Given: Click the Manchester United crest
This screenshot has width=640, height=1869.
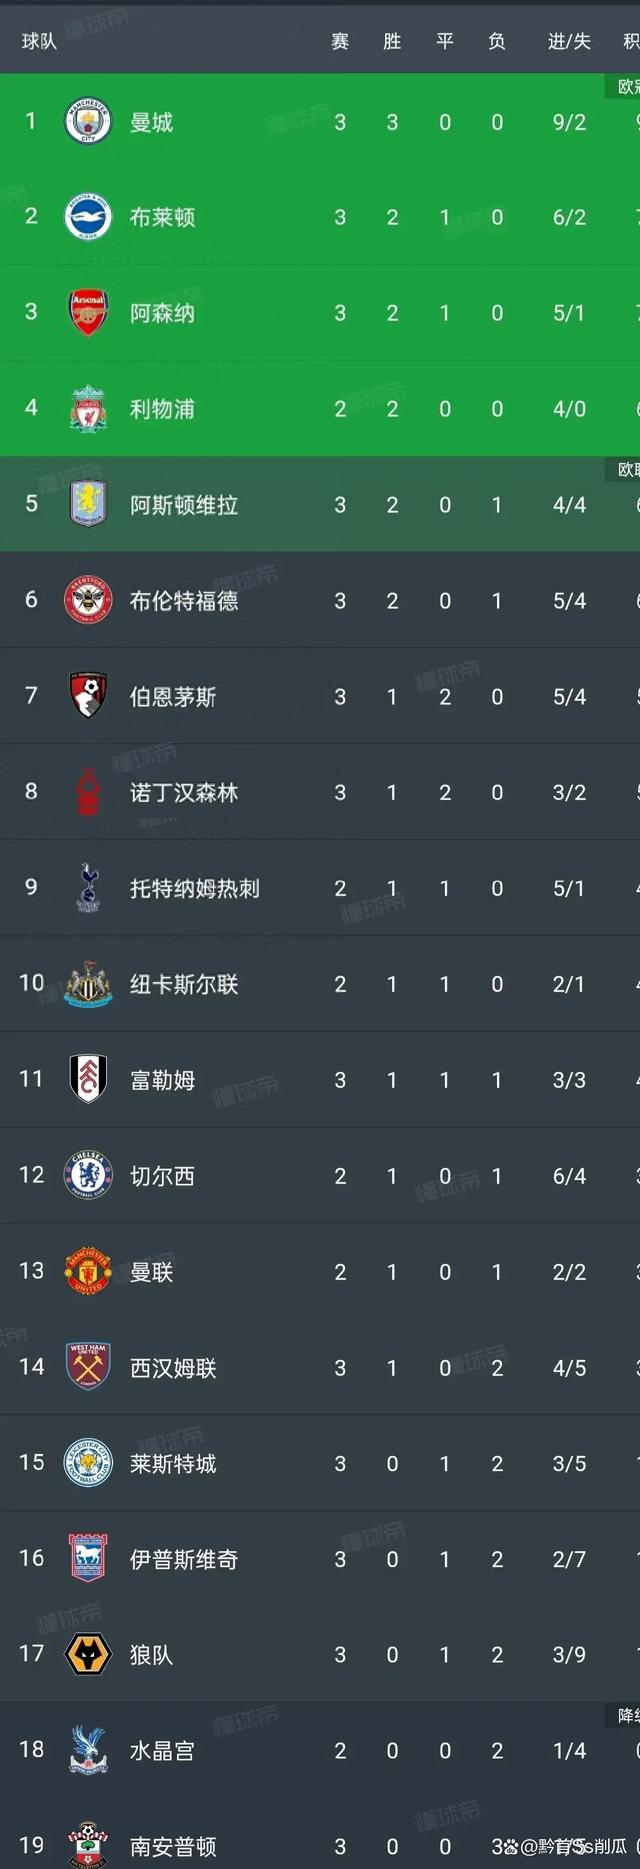Looking at the screenshot, I should [x=88, y=1271].
